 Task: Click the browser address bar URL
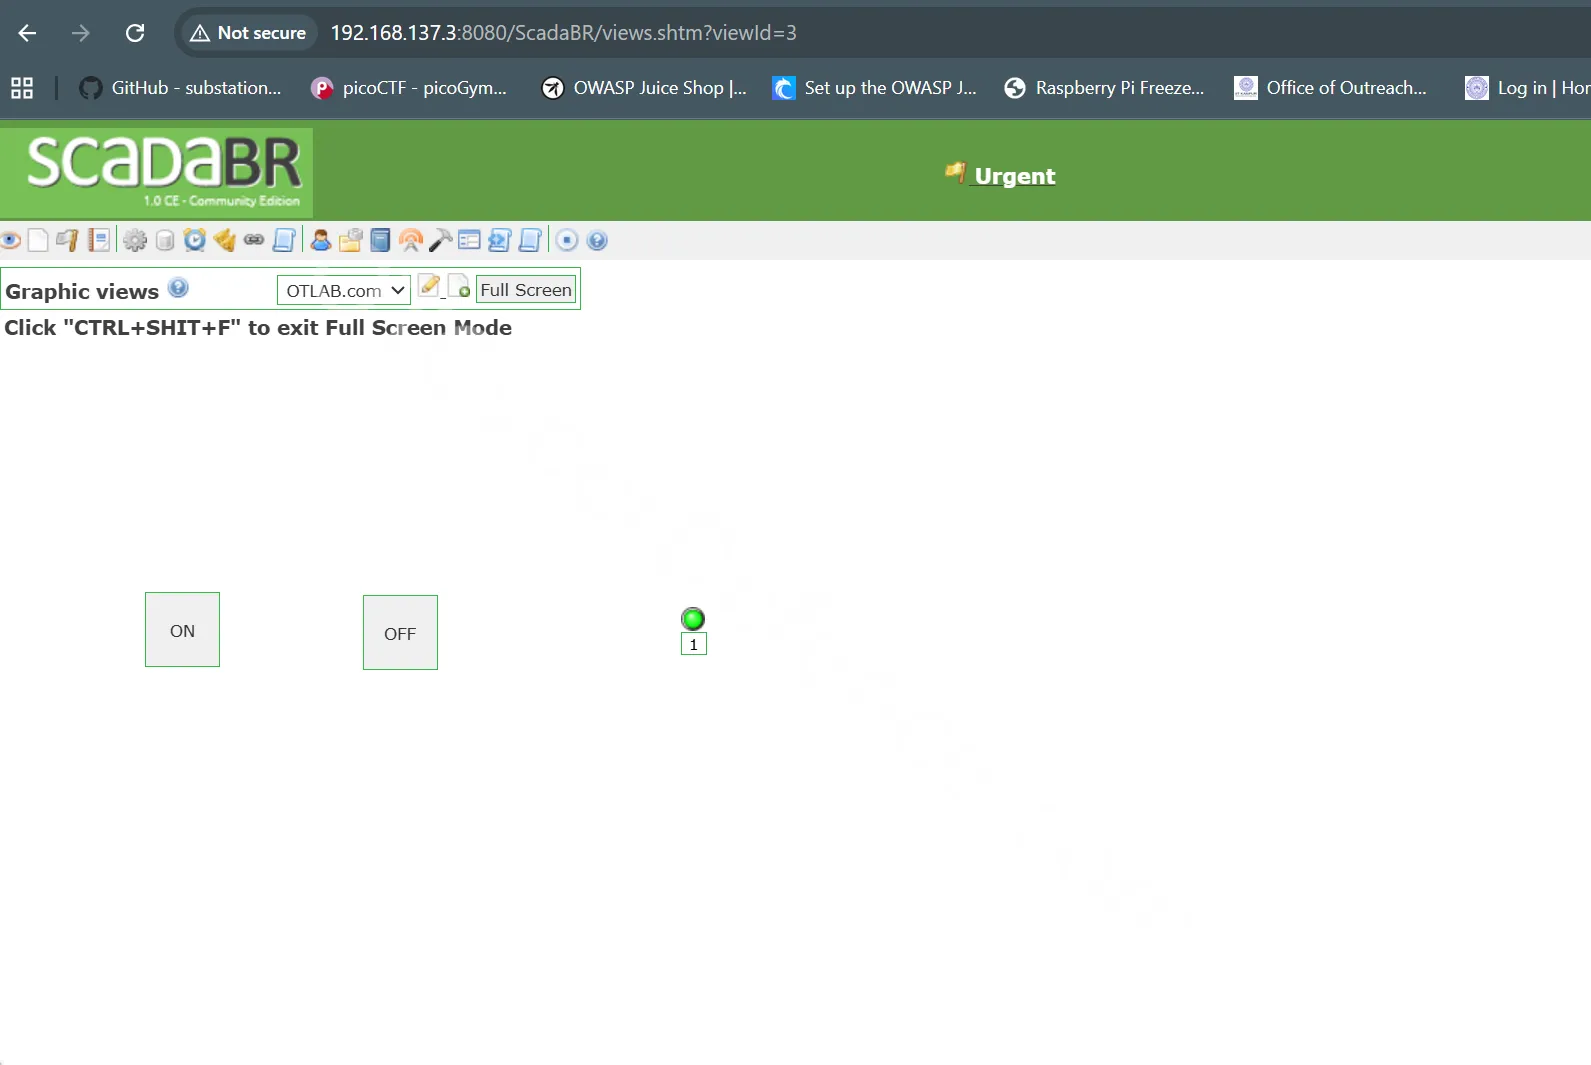pos(564,33)
